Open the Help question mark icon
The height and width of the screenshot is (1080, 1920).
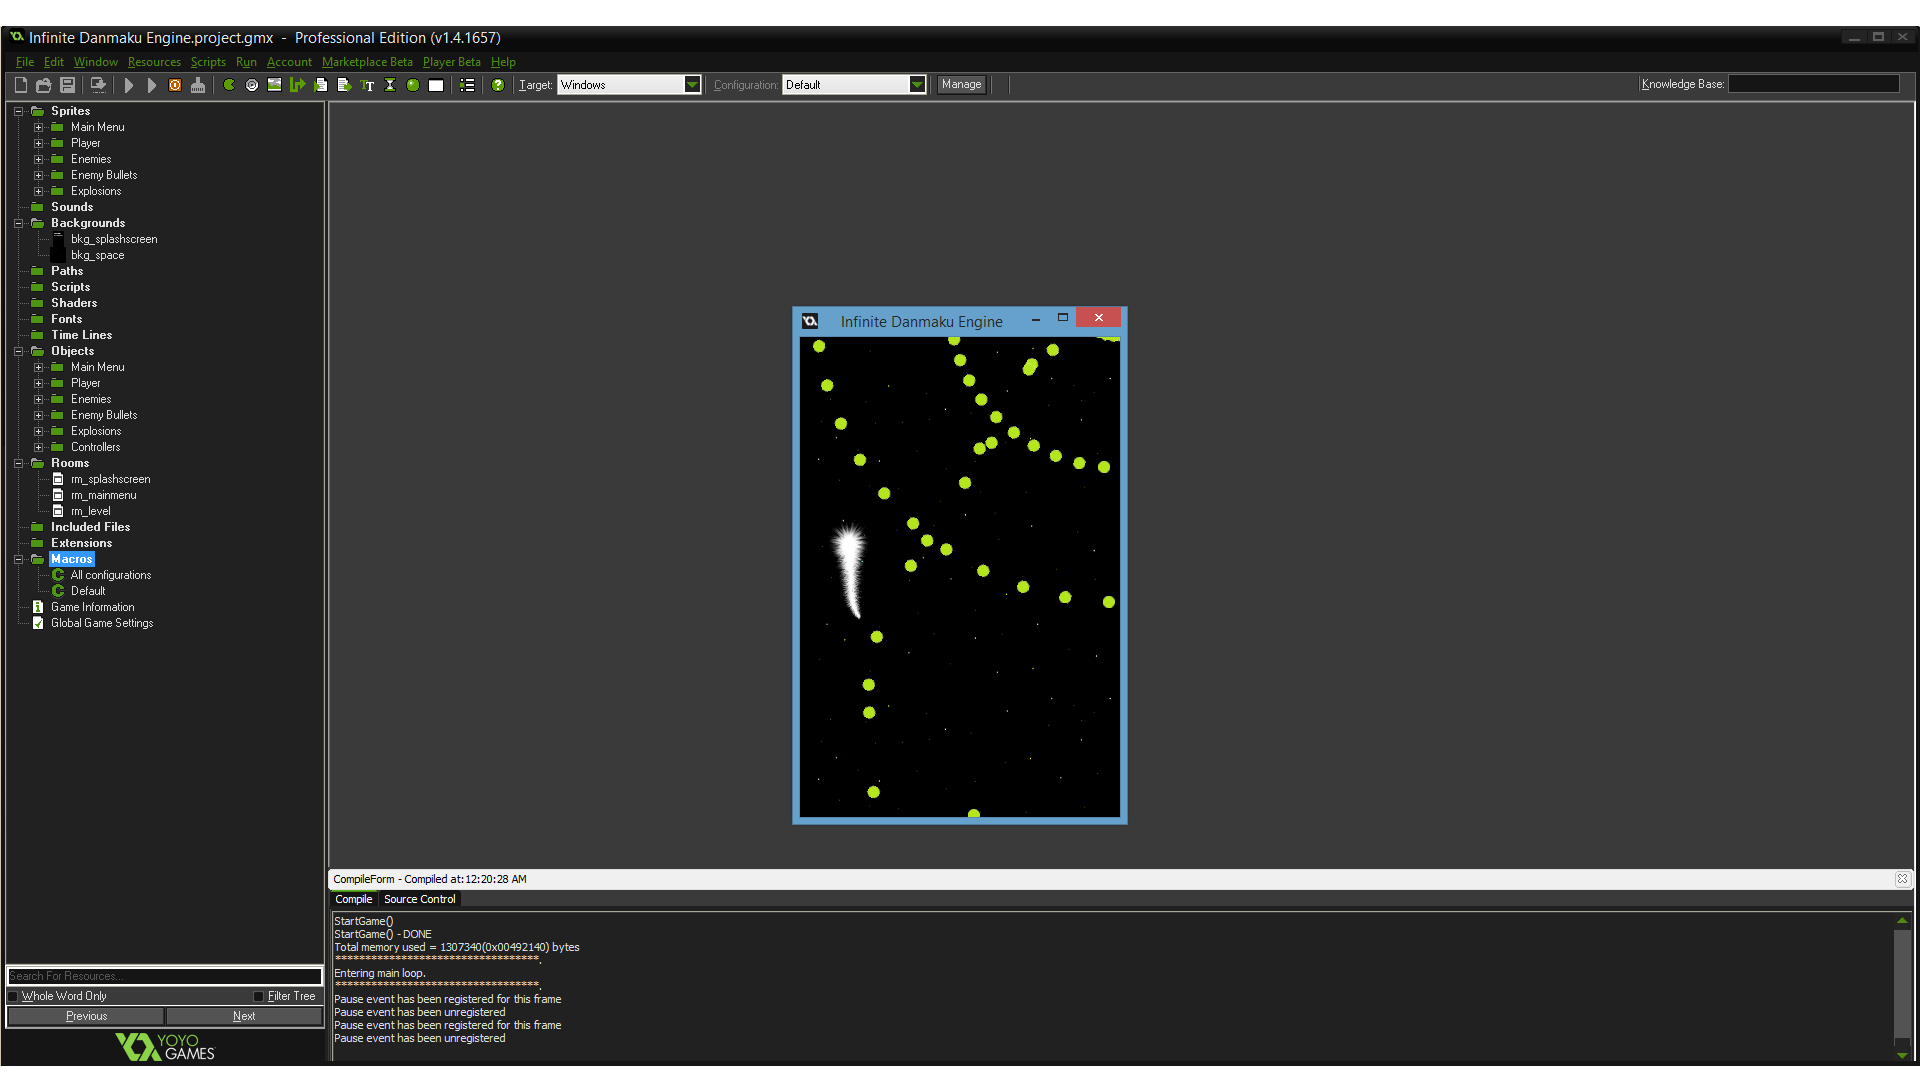coord(497,85)
